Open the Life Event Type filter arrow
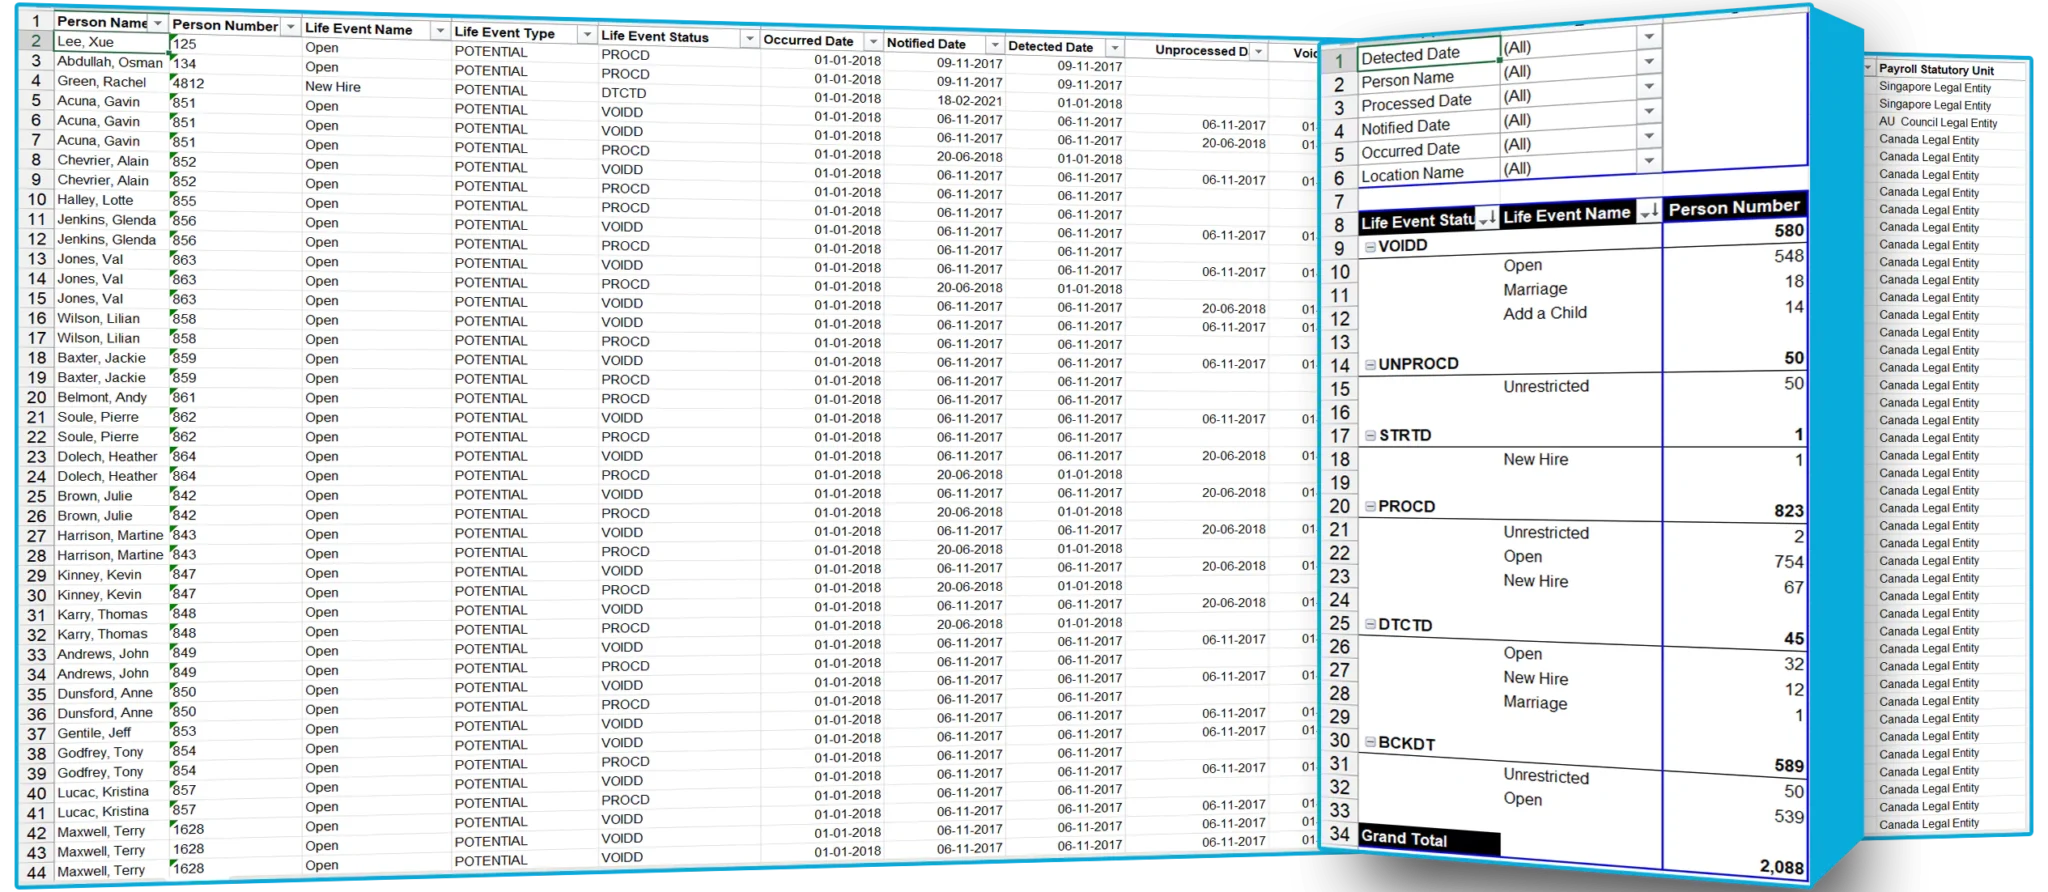2048x892 pixels. tap(587, 35)
